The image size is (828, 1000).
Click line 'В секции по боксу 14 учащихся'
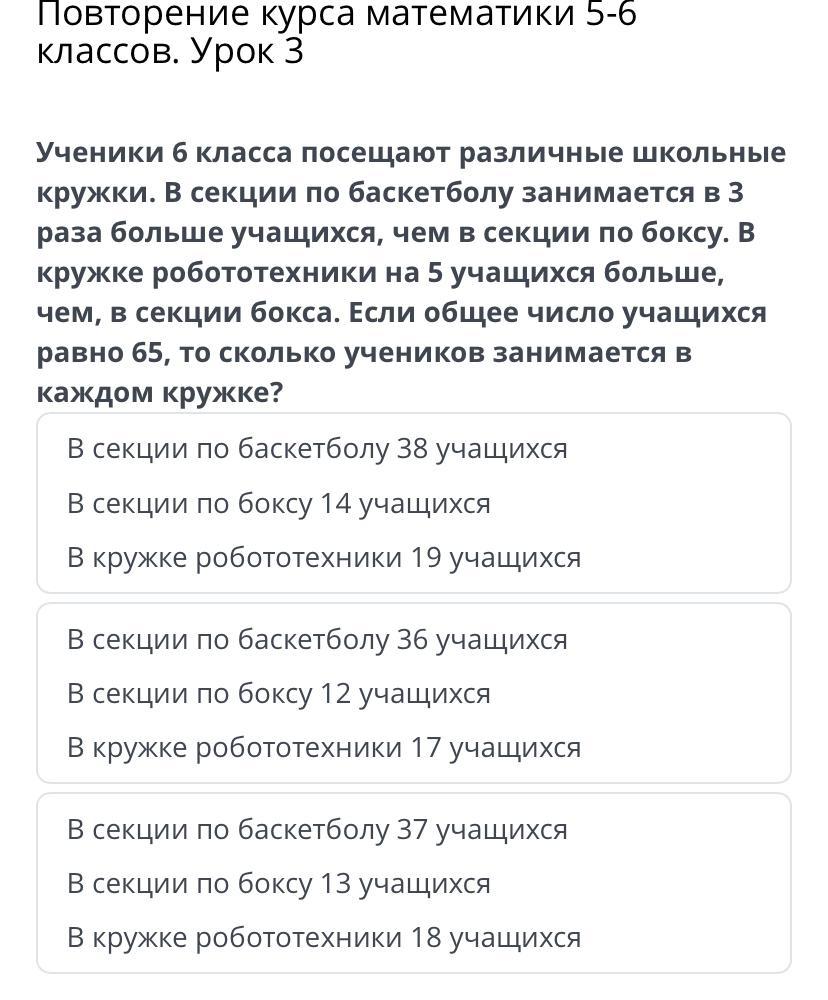(x=279, y=503)
